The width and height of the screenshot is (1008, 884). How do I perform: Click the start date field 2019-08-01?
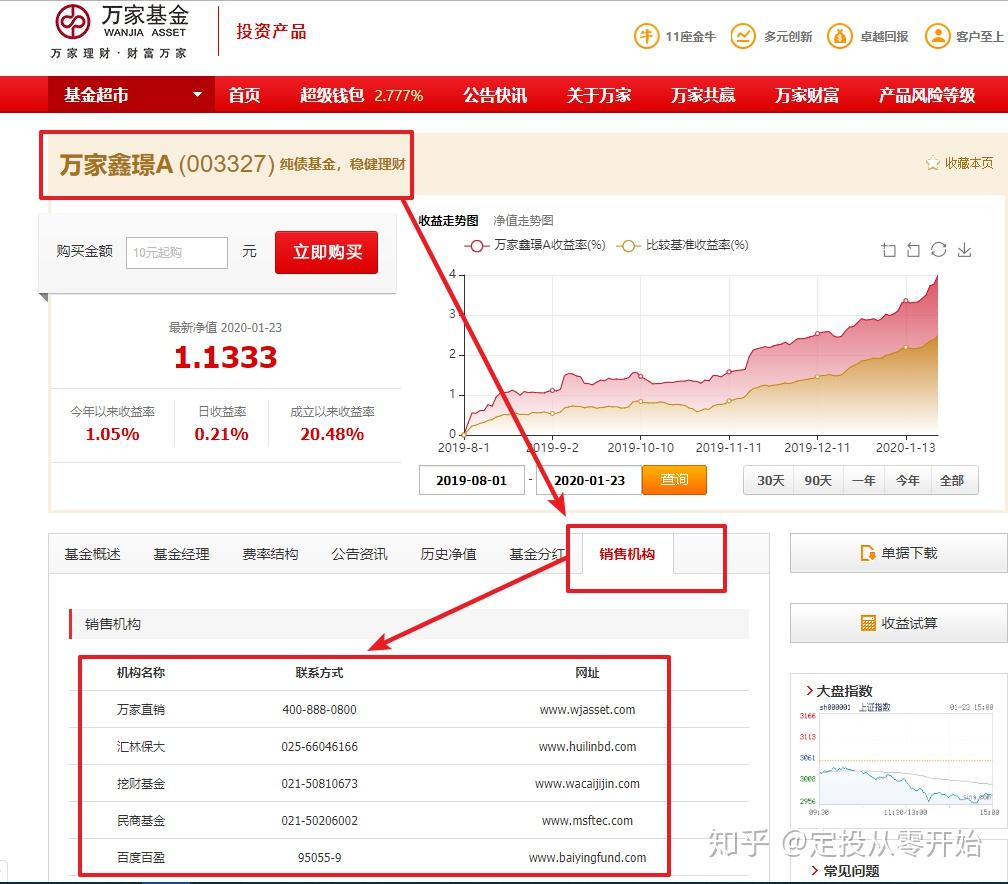(471, 480)
